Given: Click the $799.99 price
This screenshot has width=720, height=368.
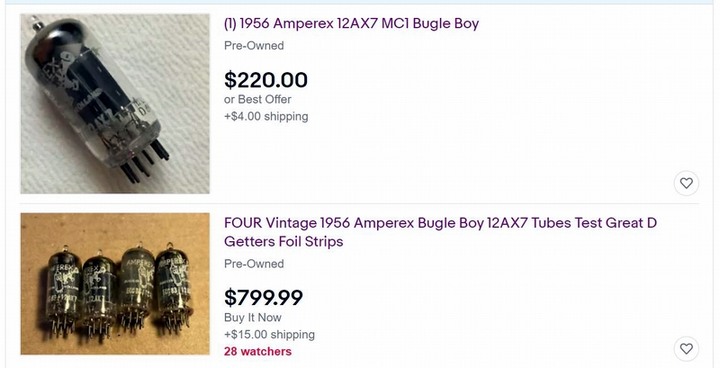Looking at the screenshot, I should pyautogui.click(x=264, y=298).
